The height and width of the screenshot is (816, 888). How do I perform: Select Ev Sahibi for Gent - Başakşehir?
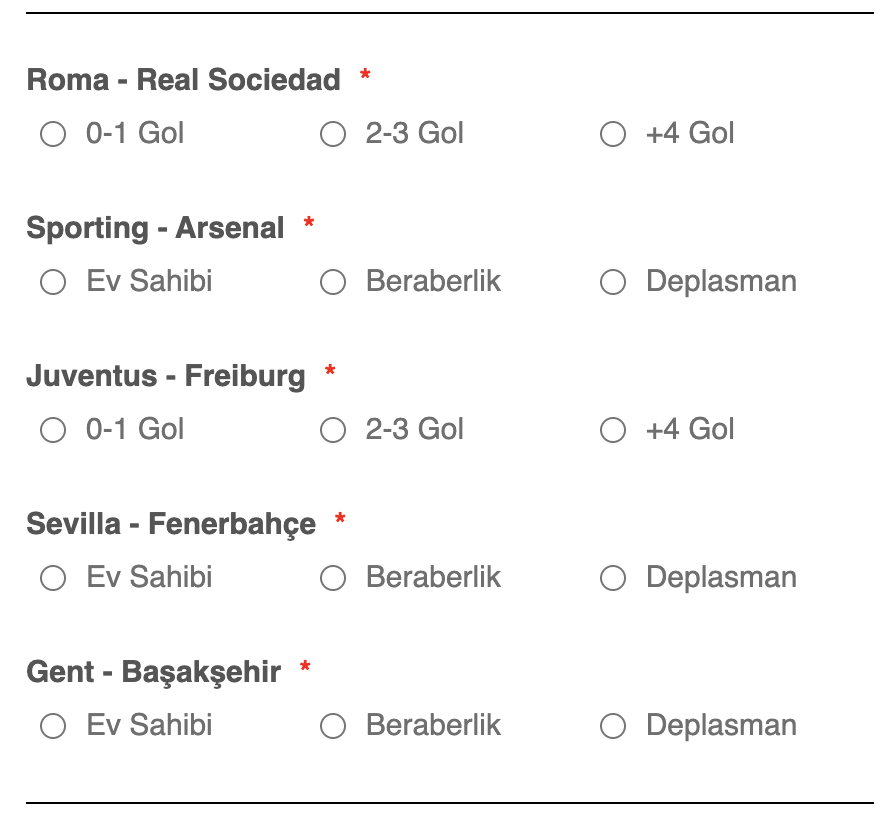point(53,726)
